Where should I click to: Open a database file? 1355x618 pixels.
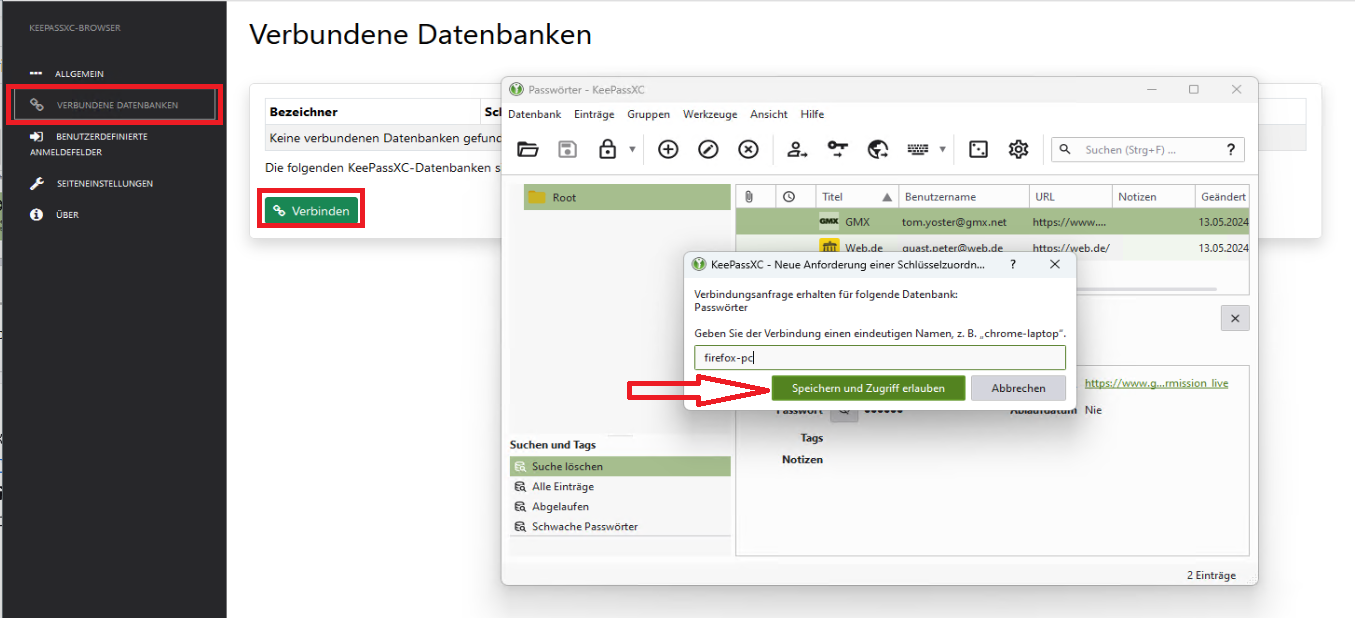click(x=527, y=149)
